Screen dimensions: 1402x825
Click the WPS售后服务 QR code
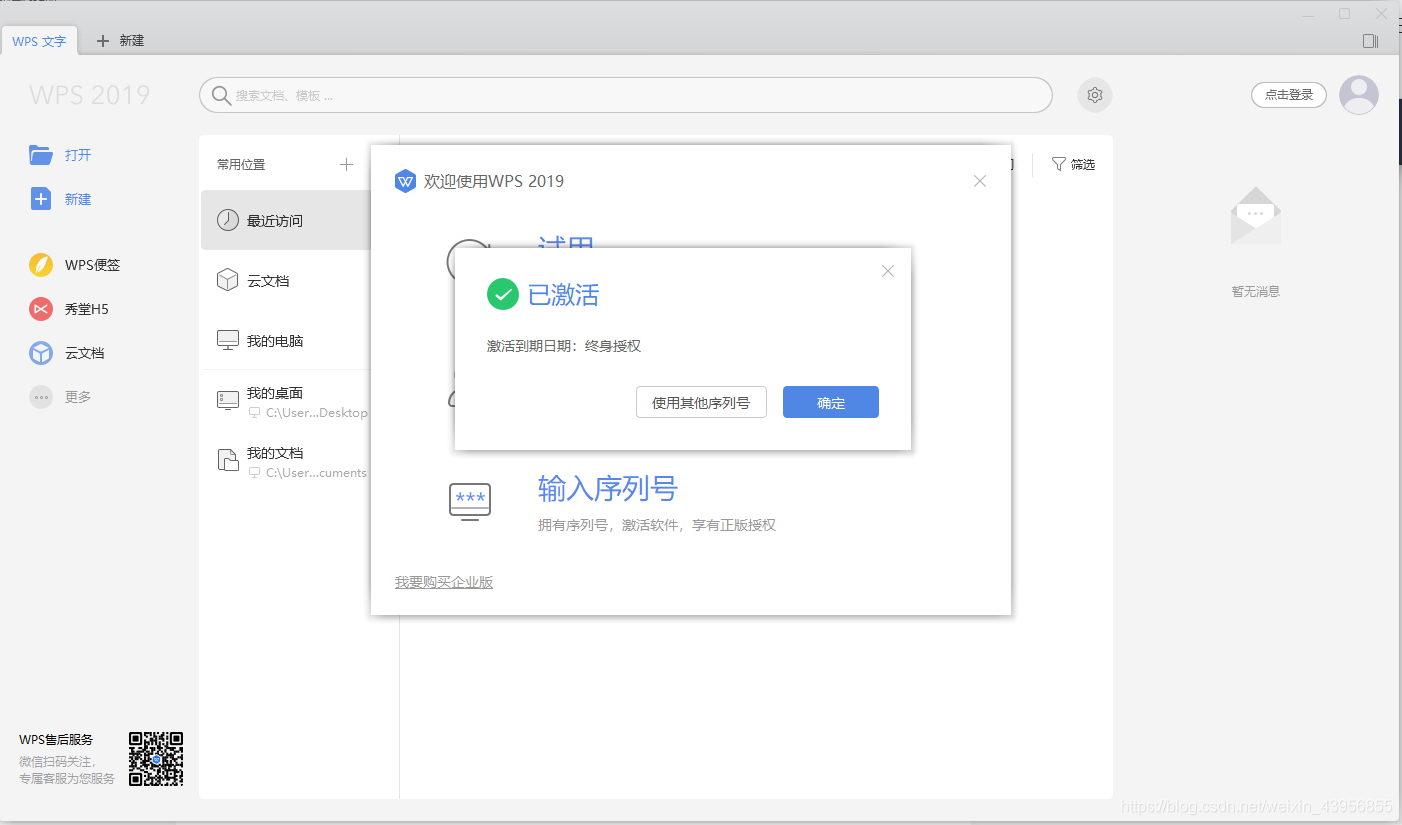tap(156, 759)
